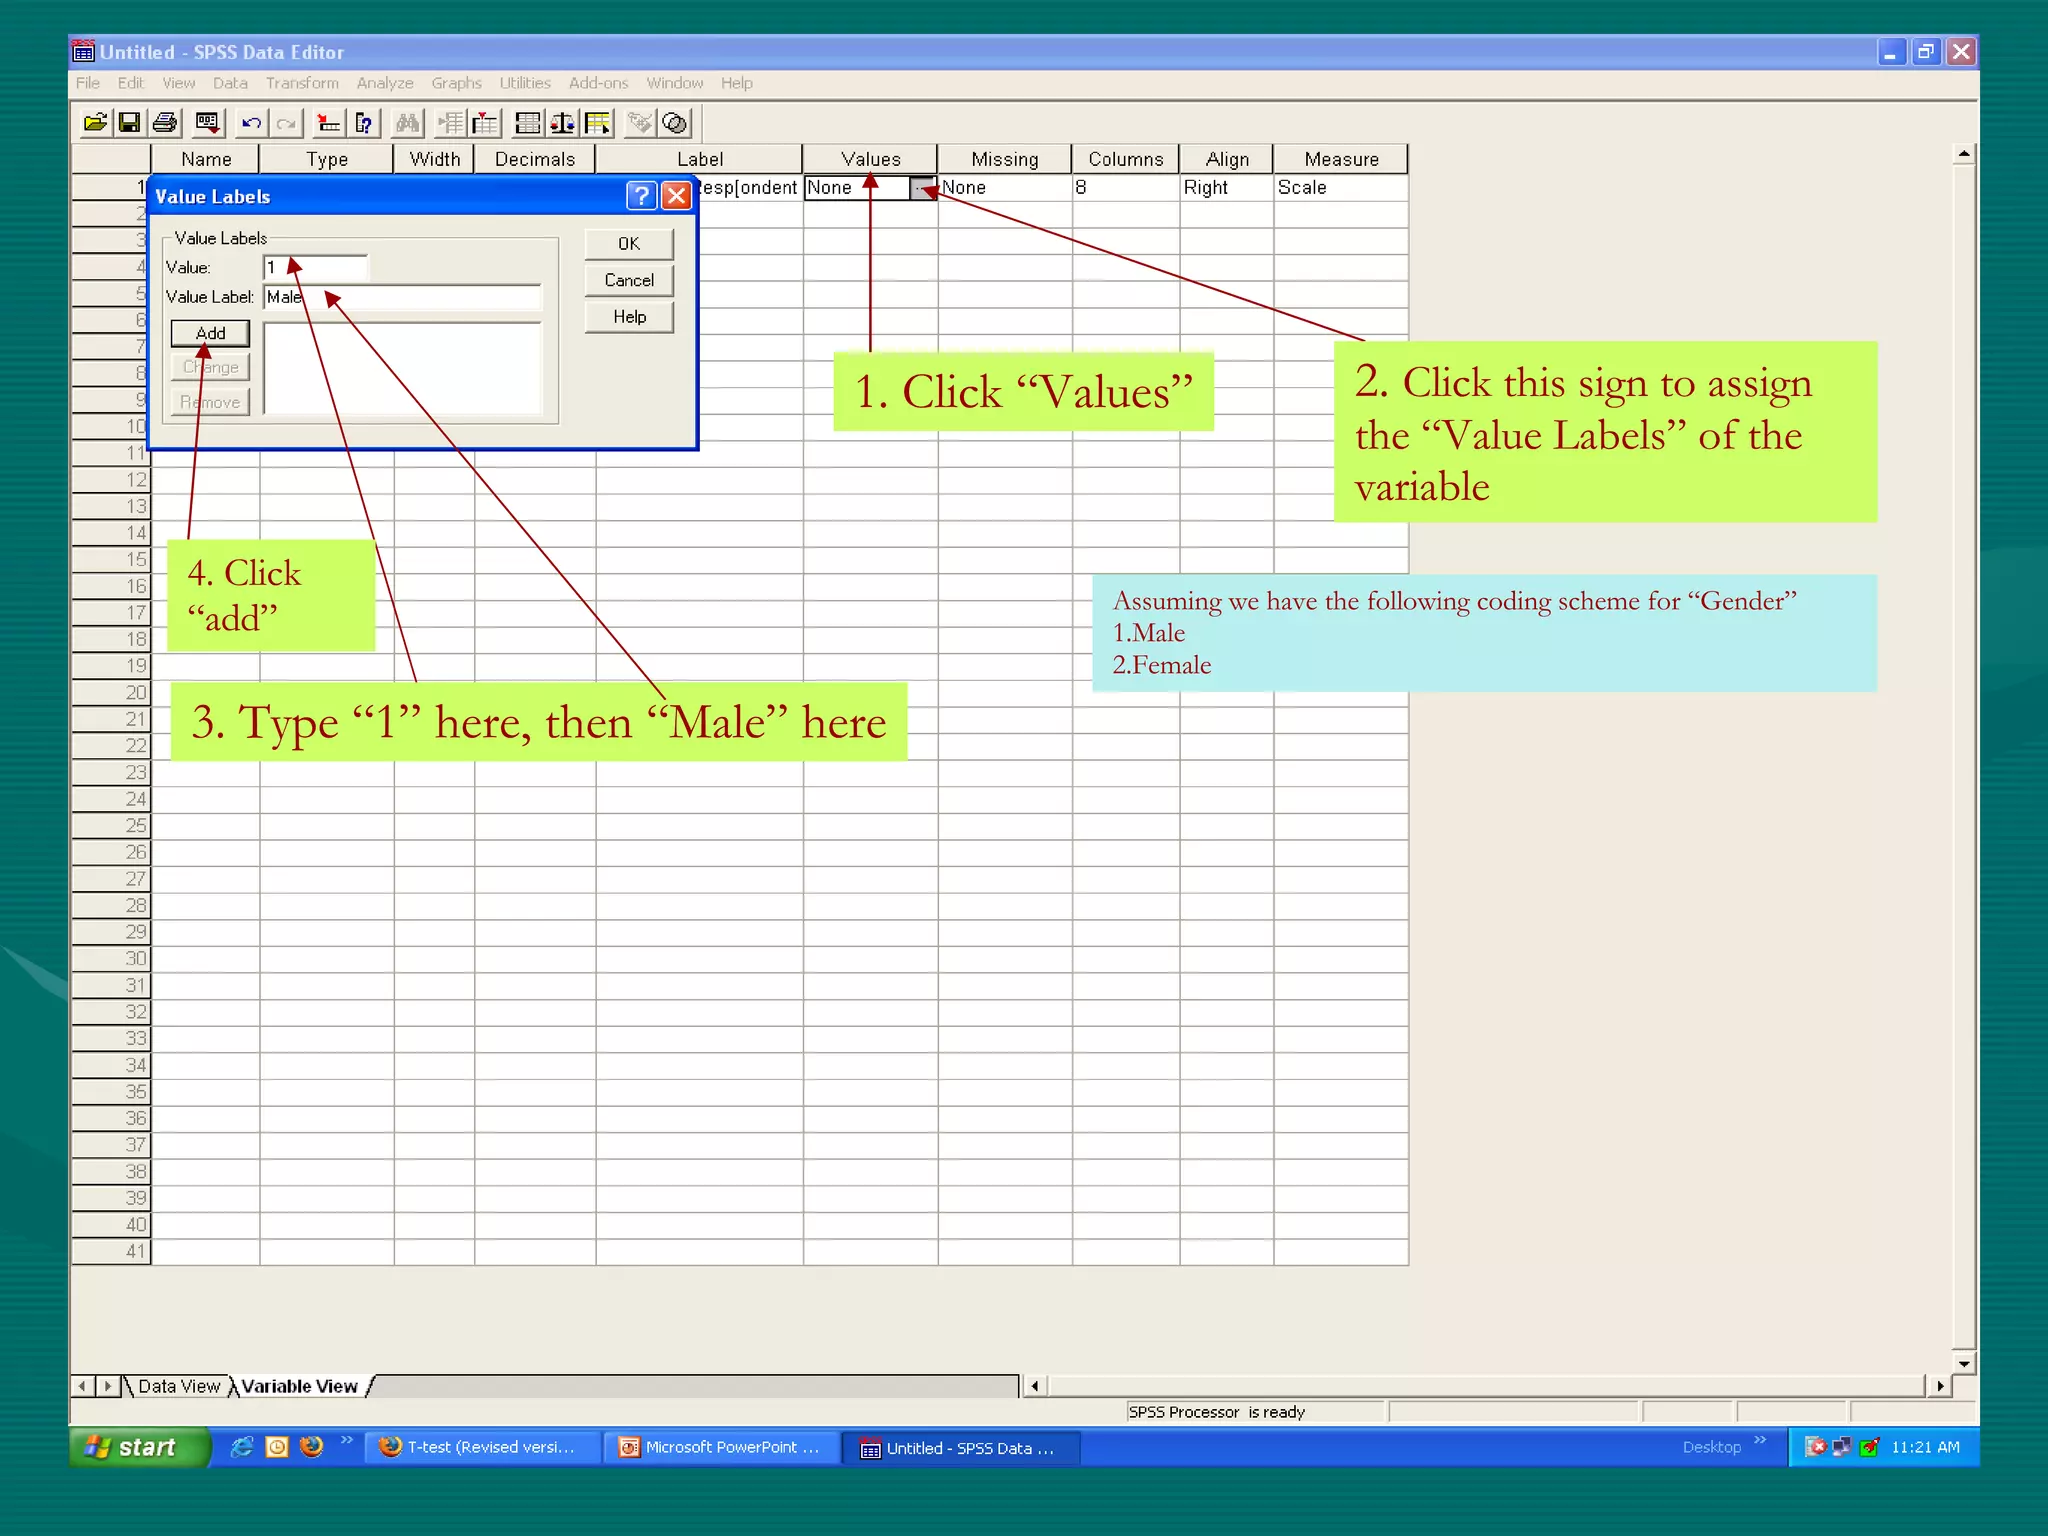This screenshot has width=2048, height=1536.
Task: Click the Weight Cases scale icon
Action: point(563,123)
